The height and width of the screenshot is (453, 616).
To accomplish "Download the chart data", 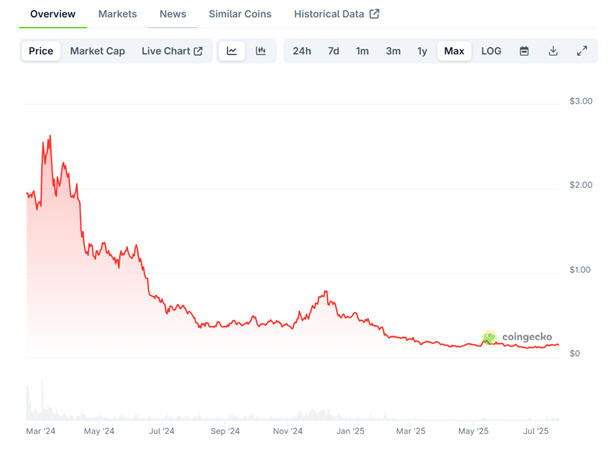I will pyautogui.click(x=553, y=51).
